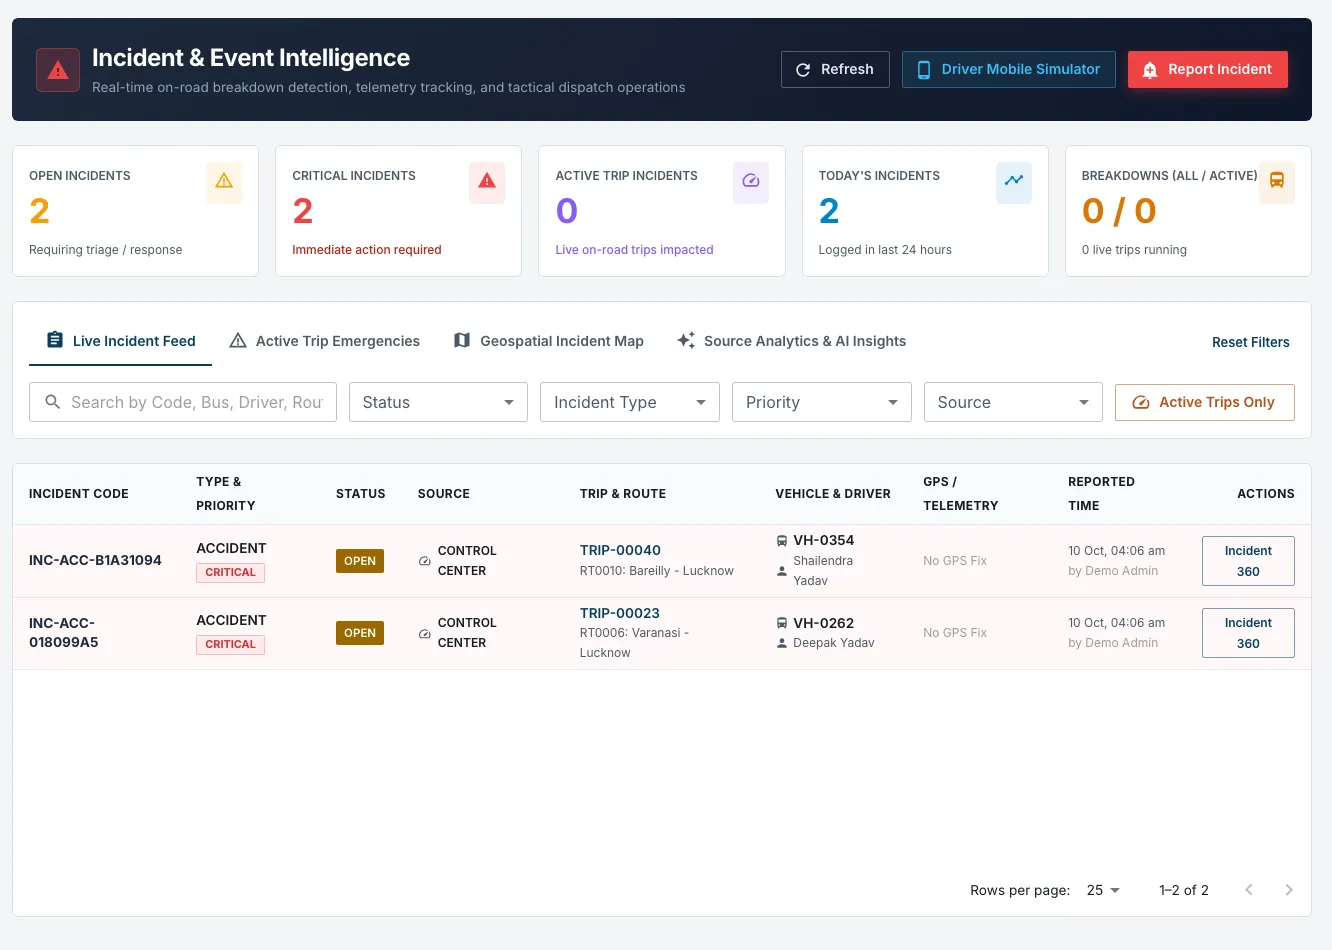This screenshot has width=1332, height=950.
Task: Open the Active Trip Emergencies tab
Action: [324, 341]
